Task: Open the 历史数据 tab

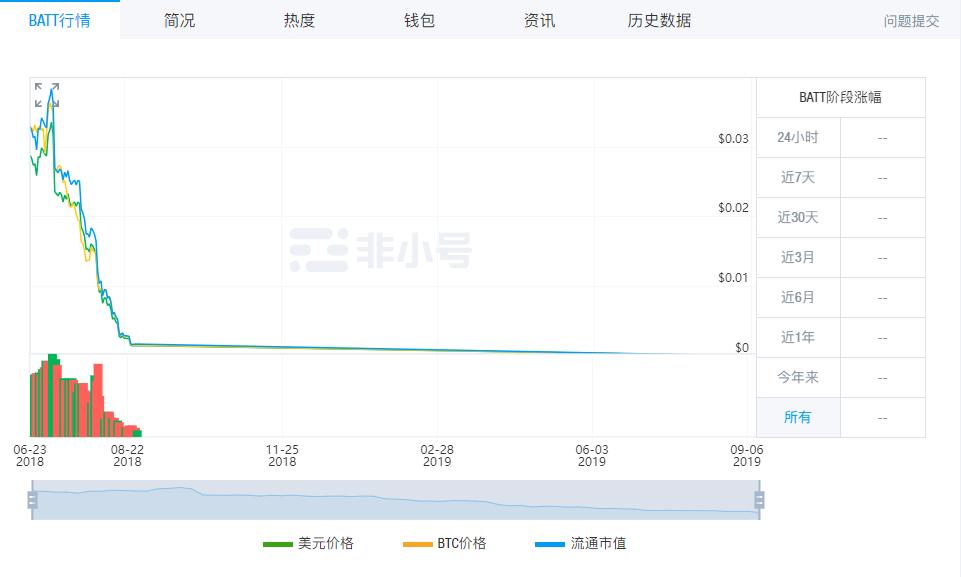Action: coord(659,19)
